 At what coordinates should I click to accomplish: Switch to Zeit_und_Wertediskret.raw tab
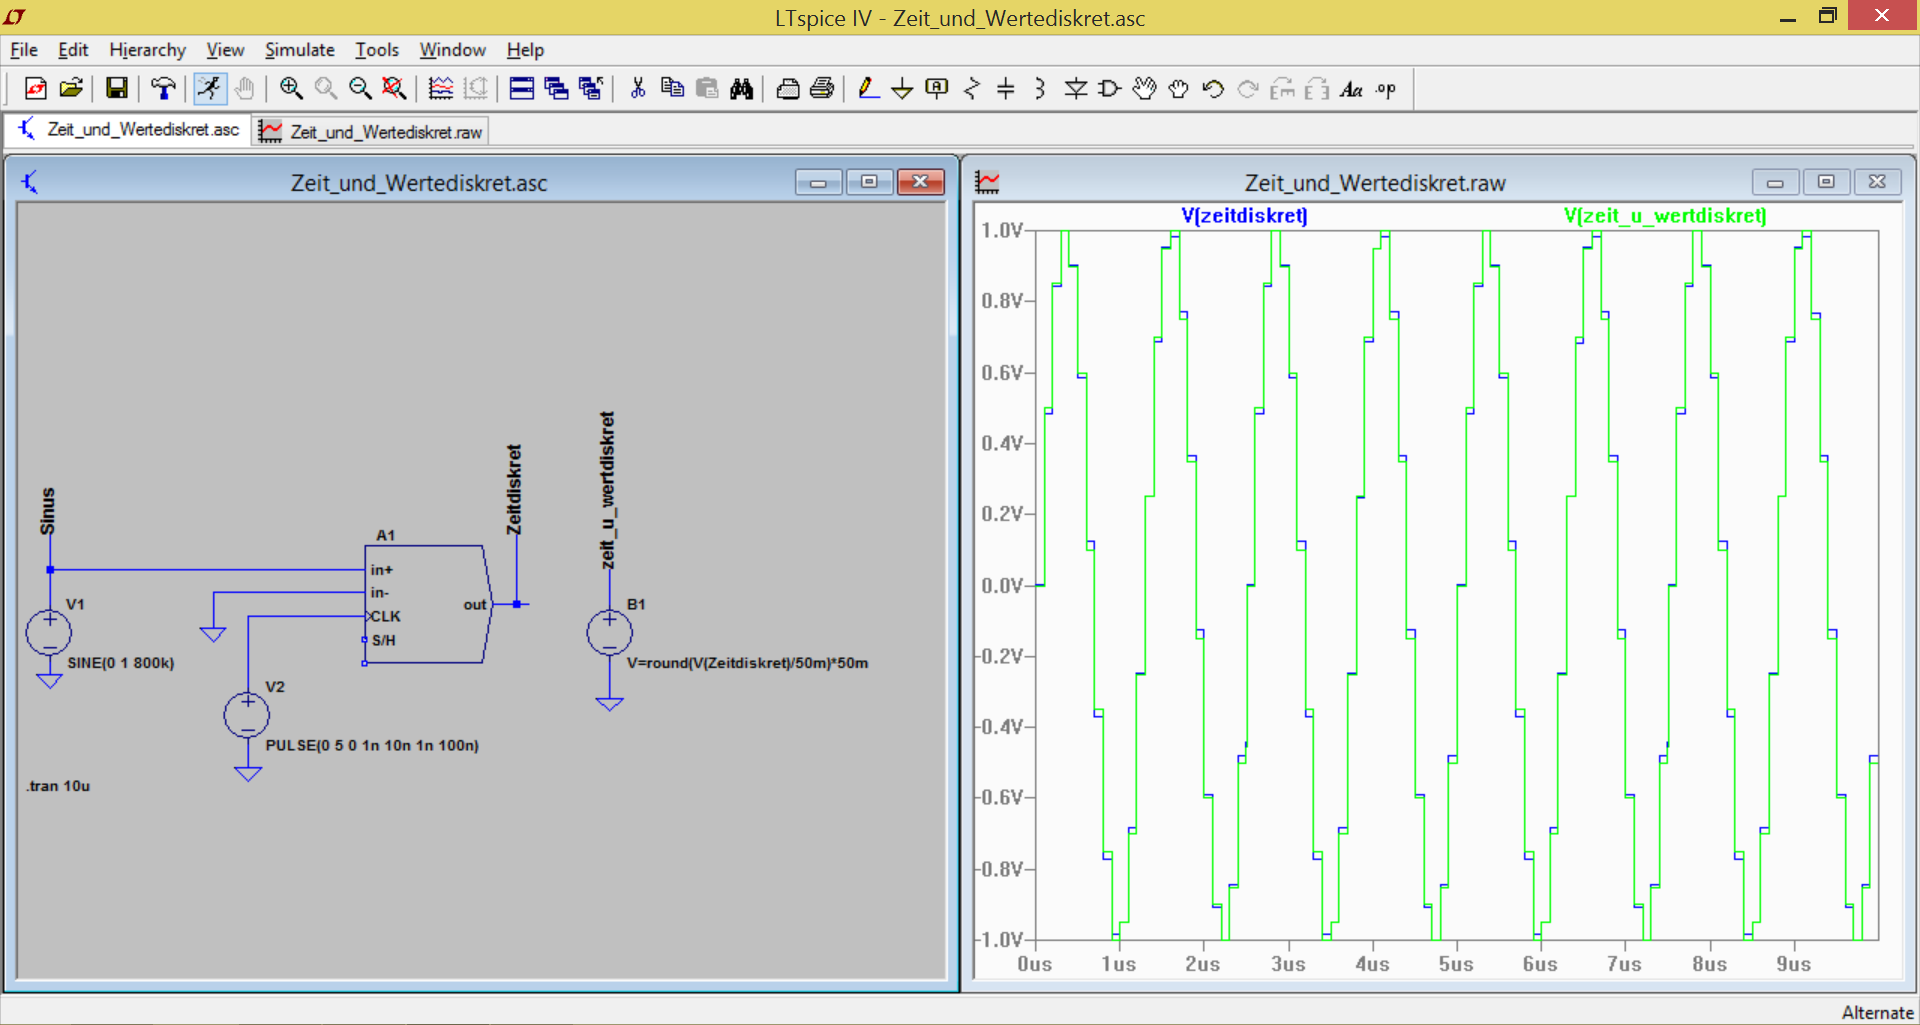(370, 132)
